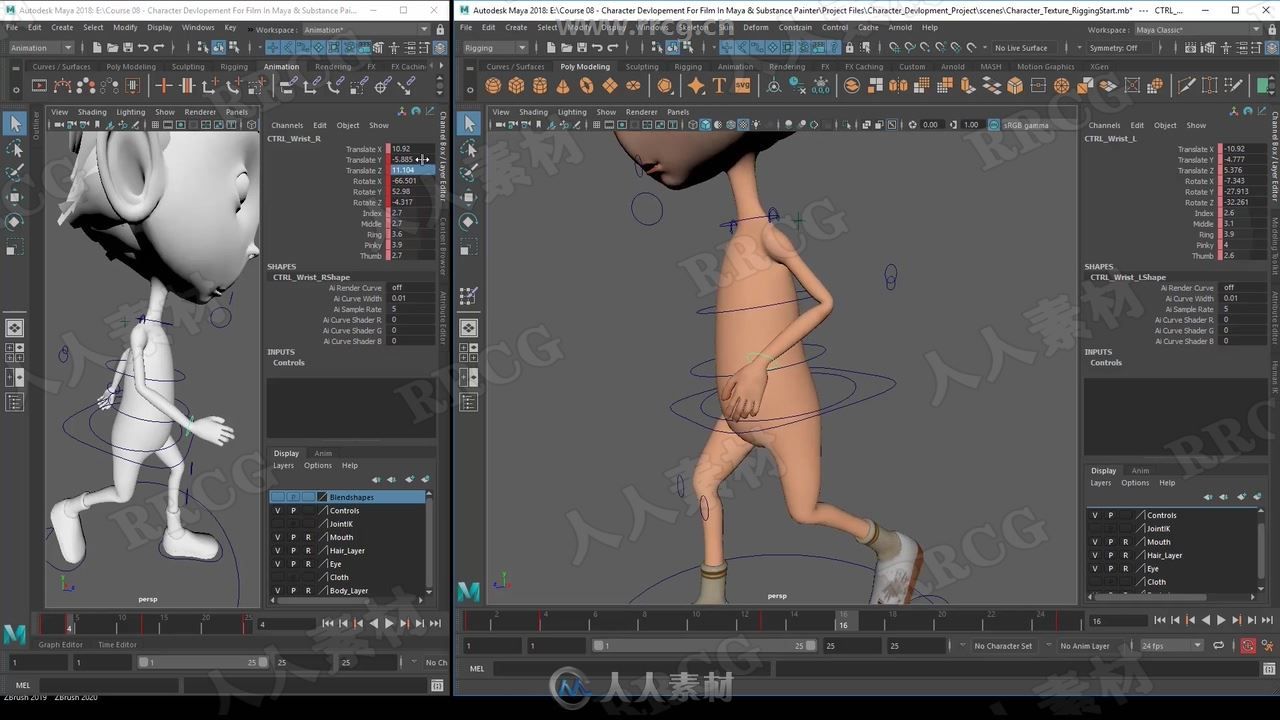
Task: Select arrow tool in right window toolbox
Action: click(469, 123)
